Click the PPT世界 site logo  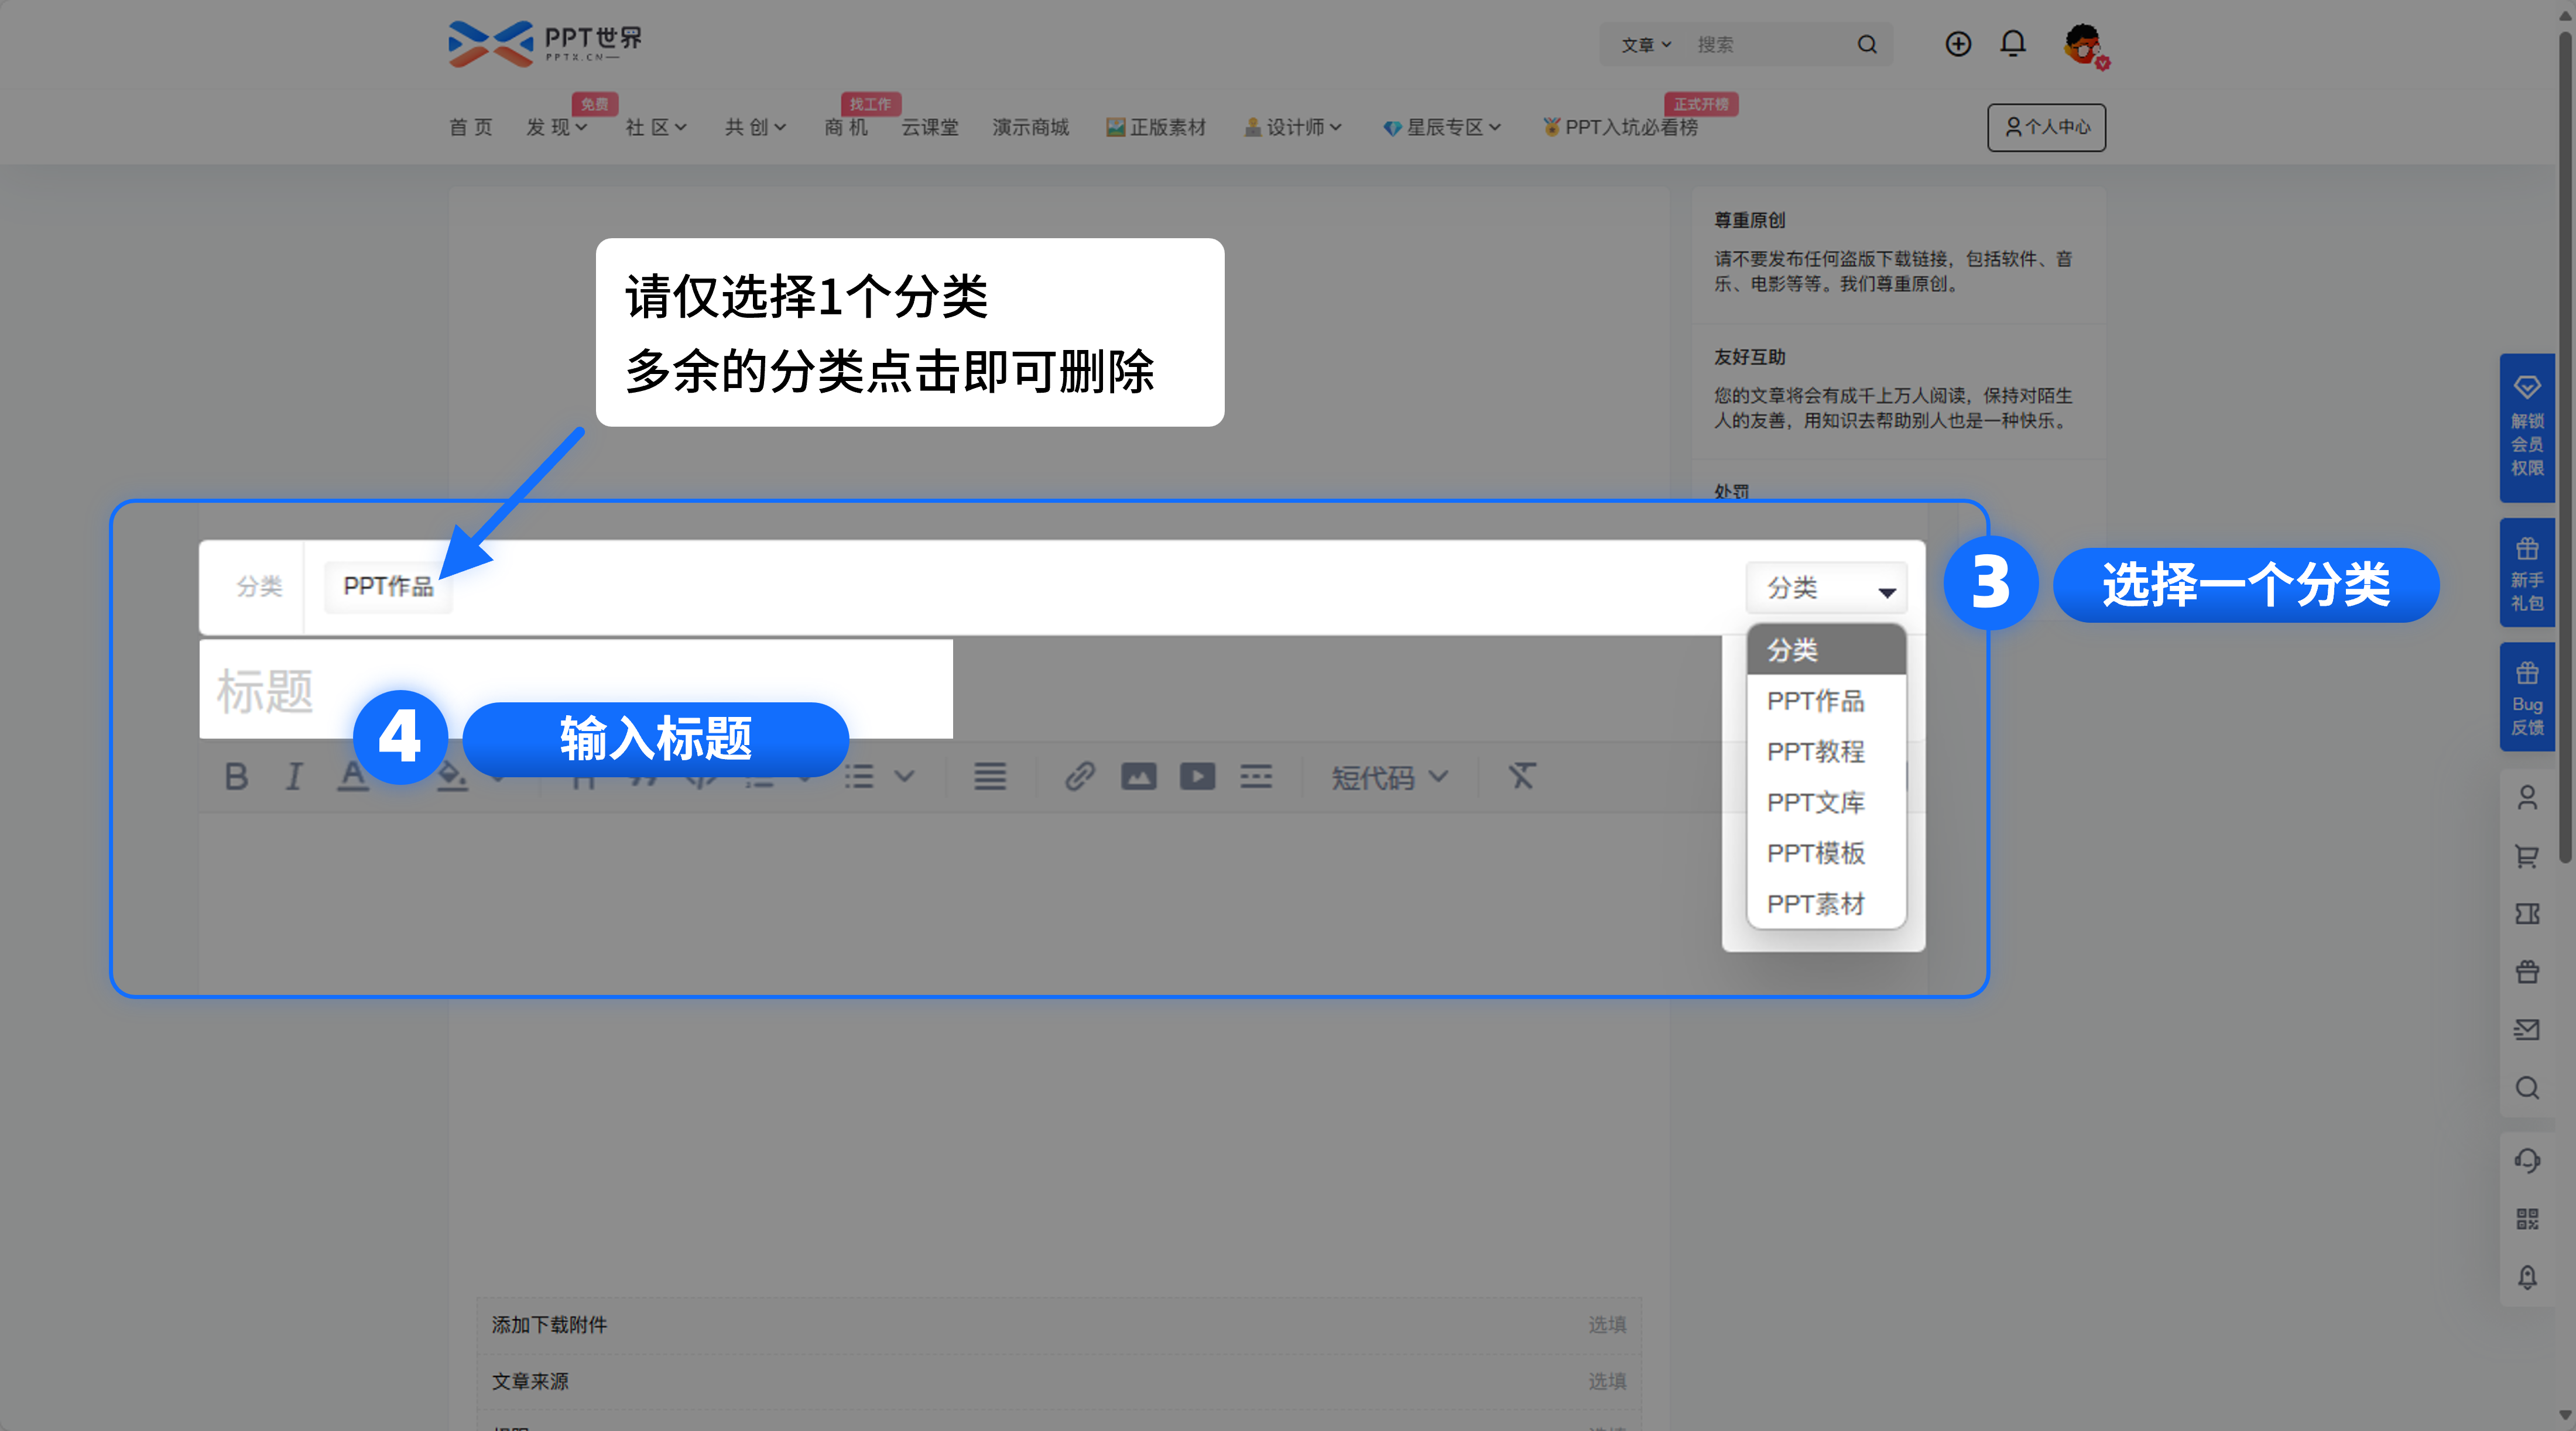[545, 44]
